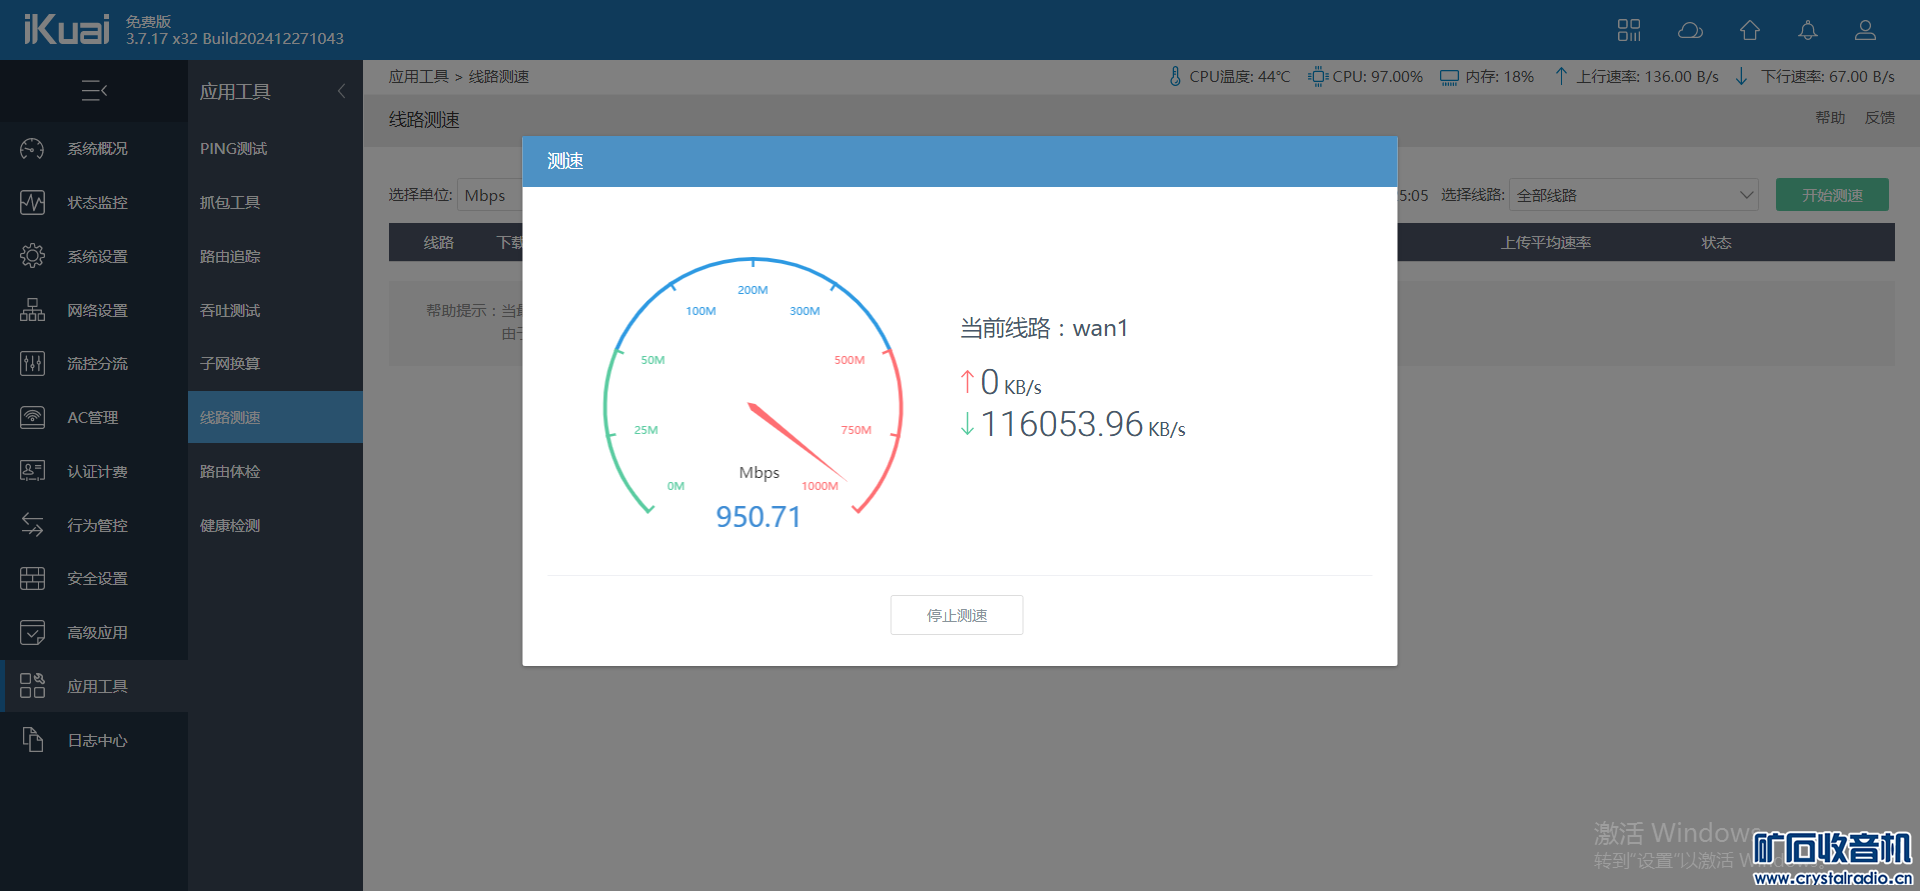Viewport: 1920px width, 891px height.
Task: Click the iKuai logo
Action: (x=66, y=30)
